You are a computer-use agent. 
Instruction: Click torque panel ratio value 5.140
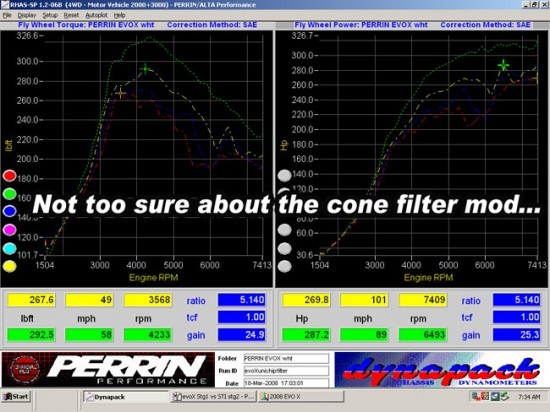(242, 300)
